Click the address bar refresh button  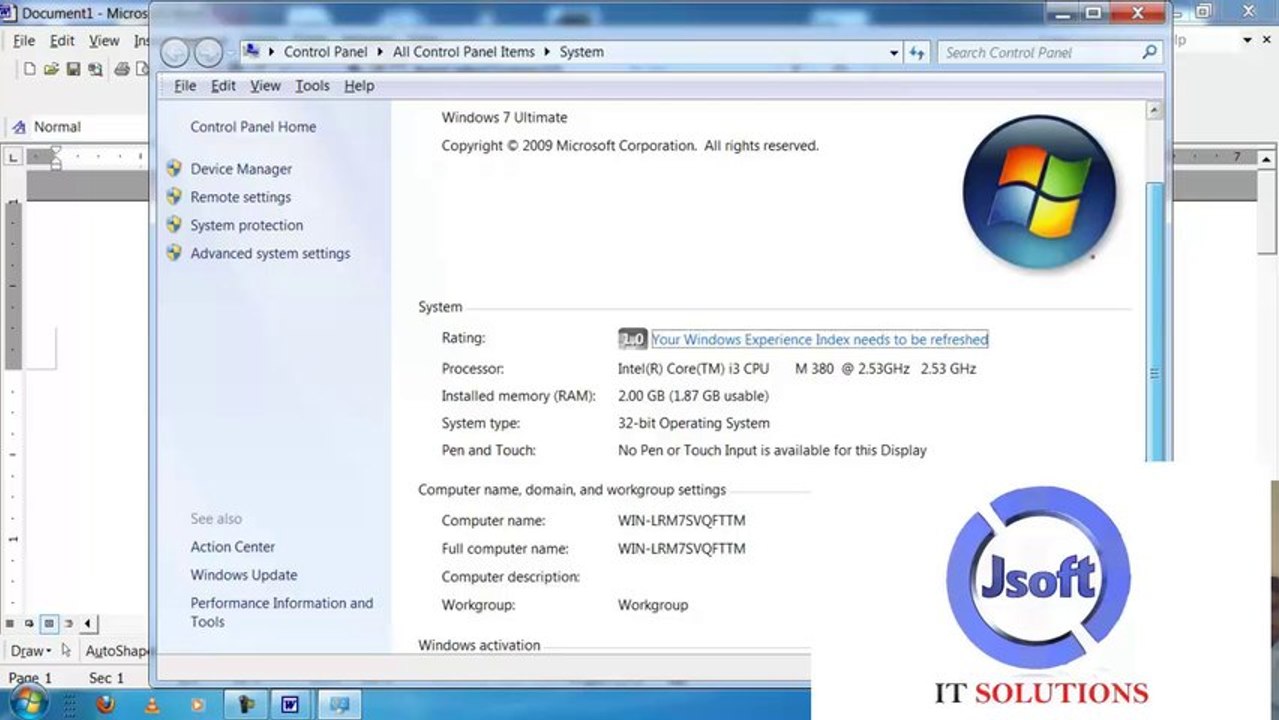(917, 52)
